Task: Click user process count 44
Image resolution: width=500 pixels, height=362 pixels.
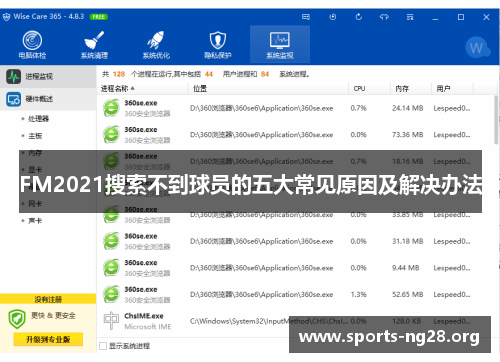Action: pos(209,74)
